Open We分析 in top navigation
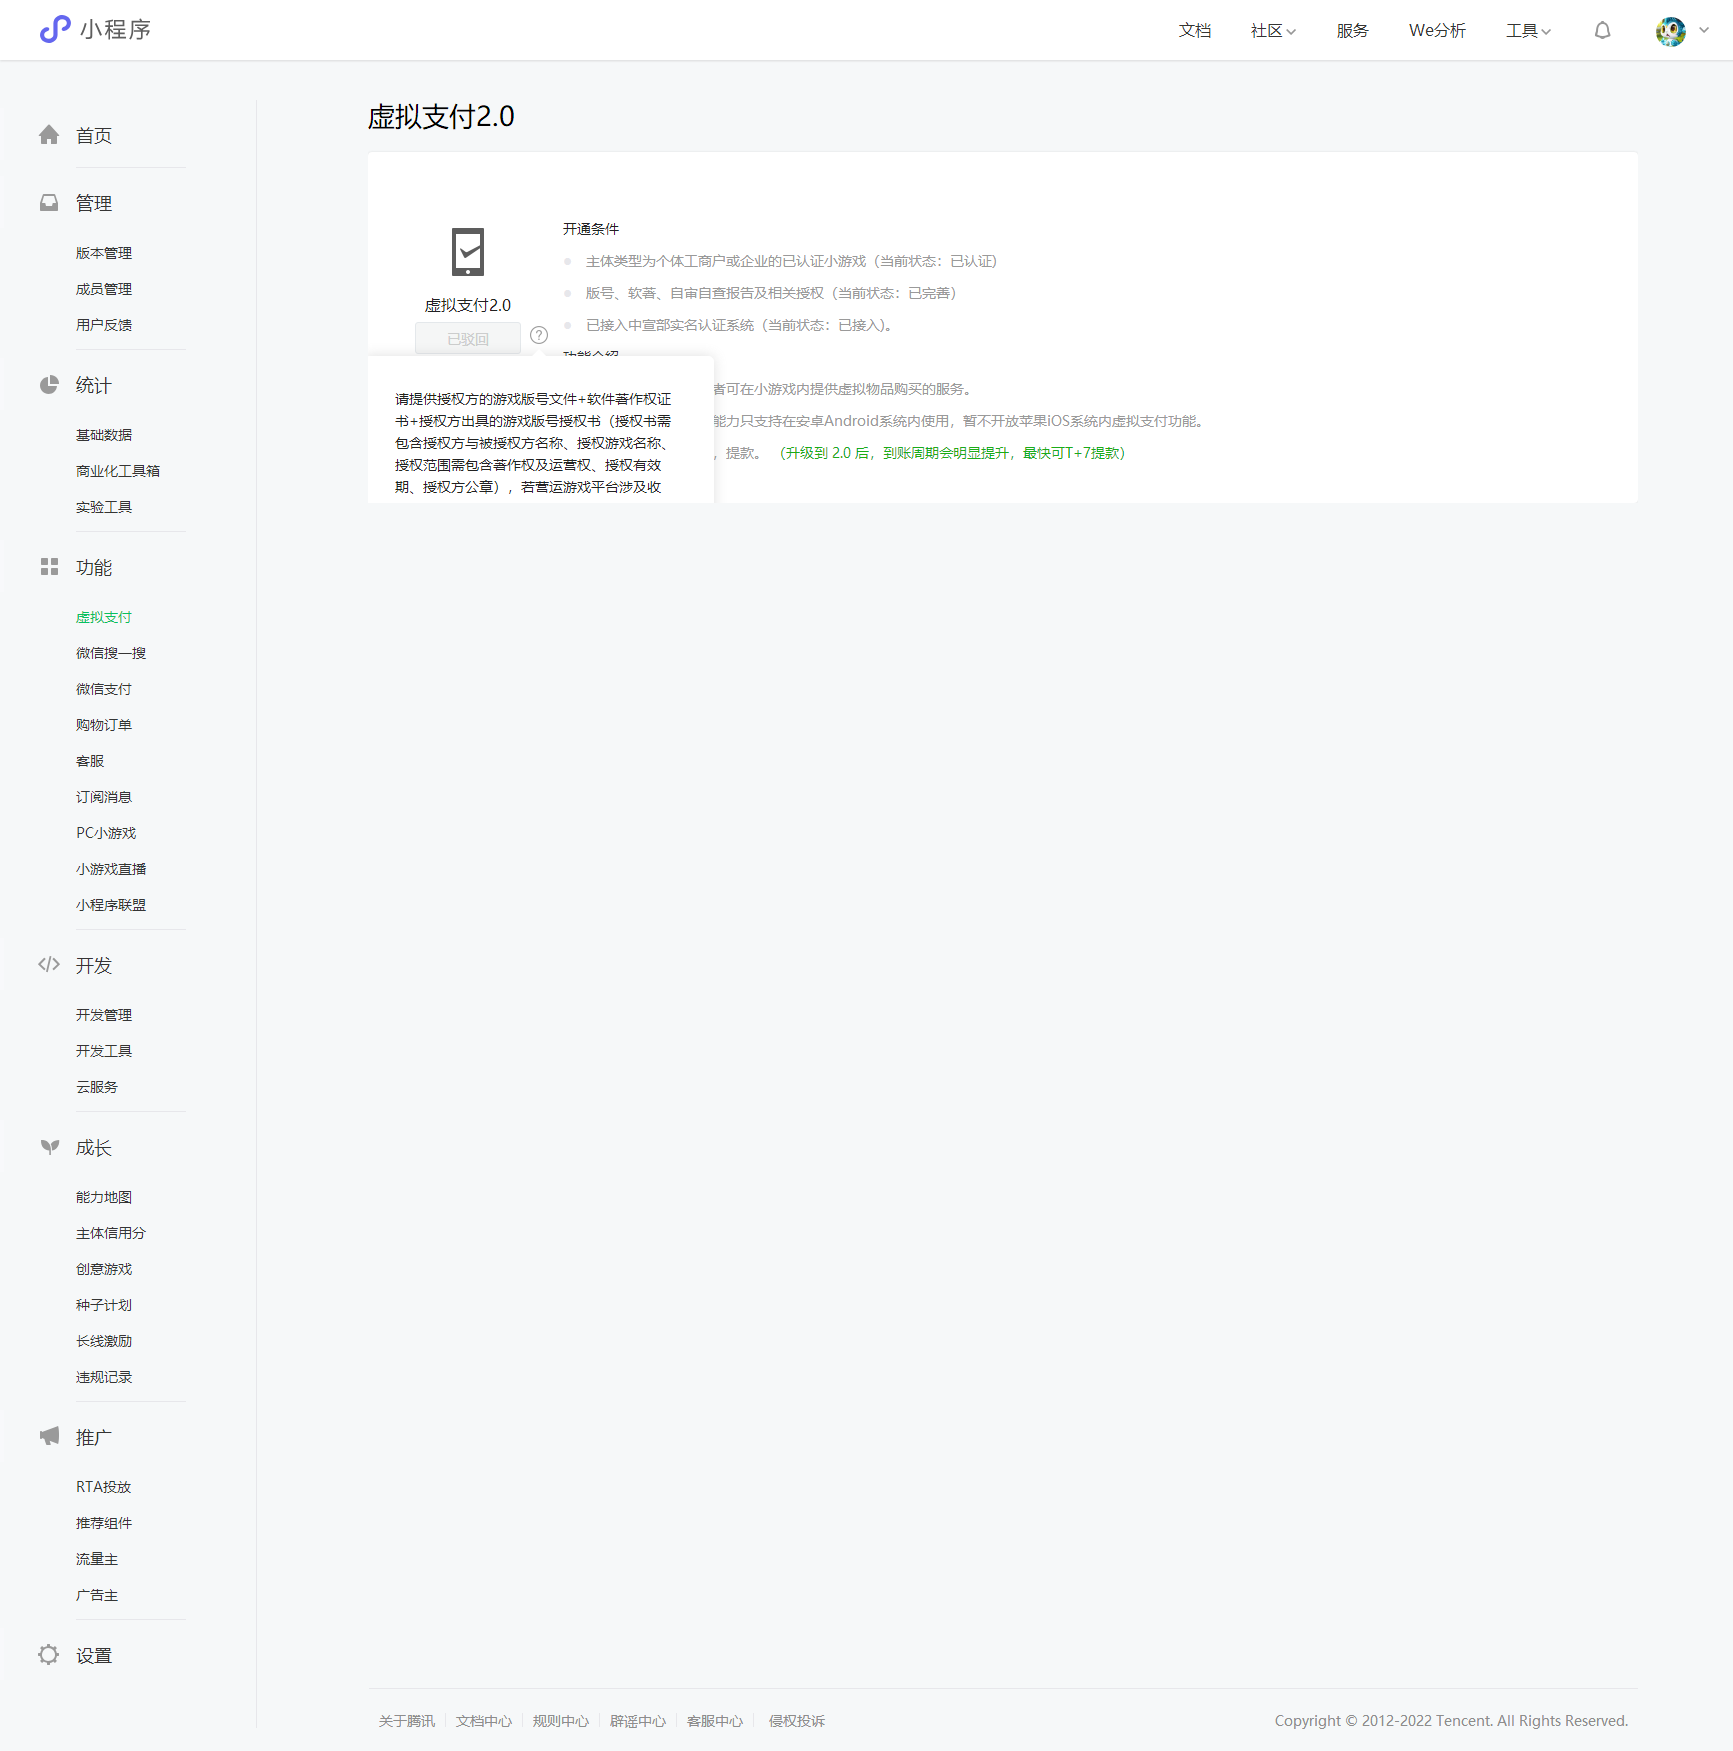Image resolution: width=1733 pixels, height=1751 pixels. coord(1437,31)
